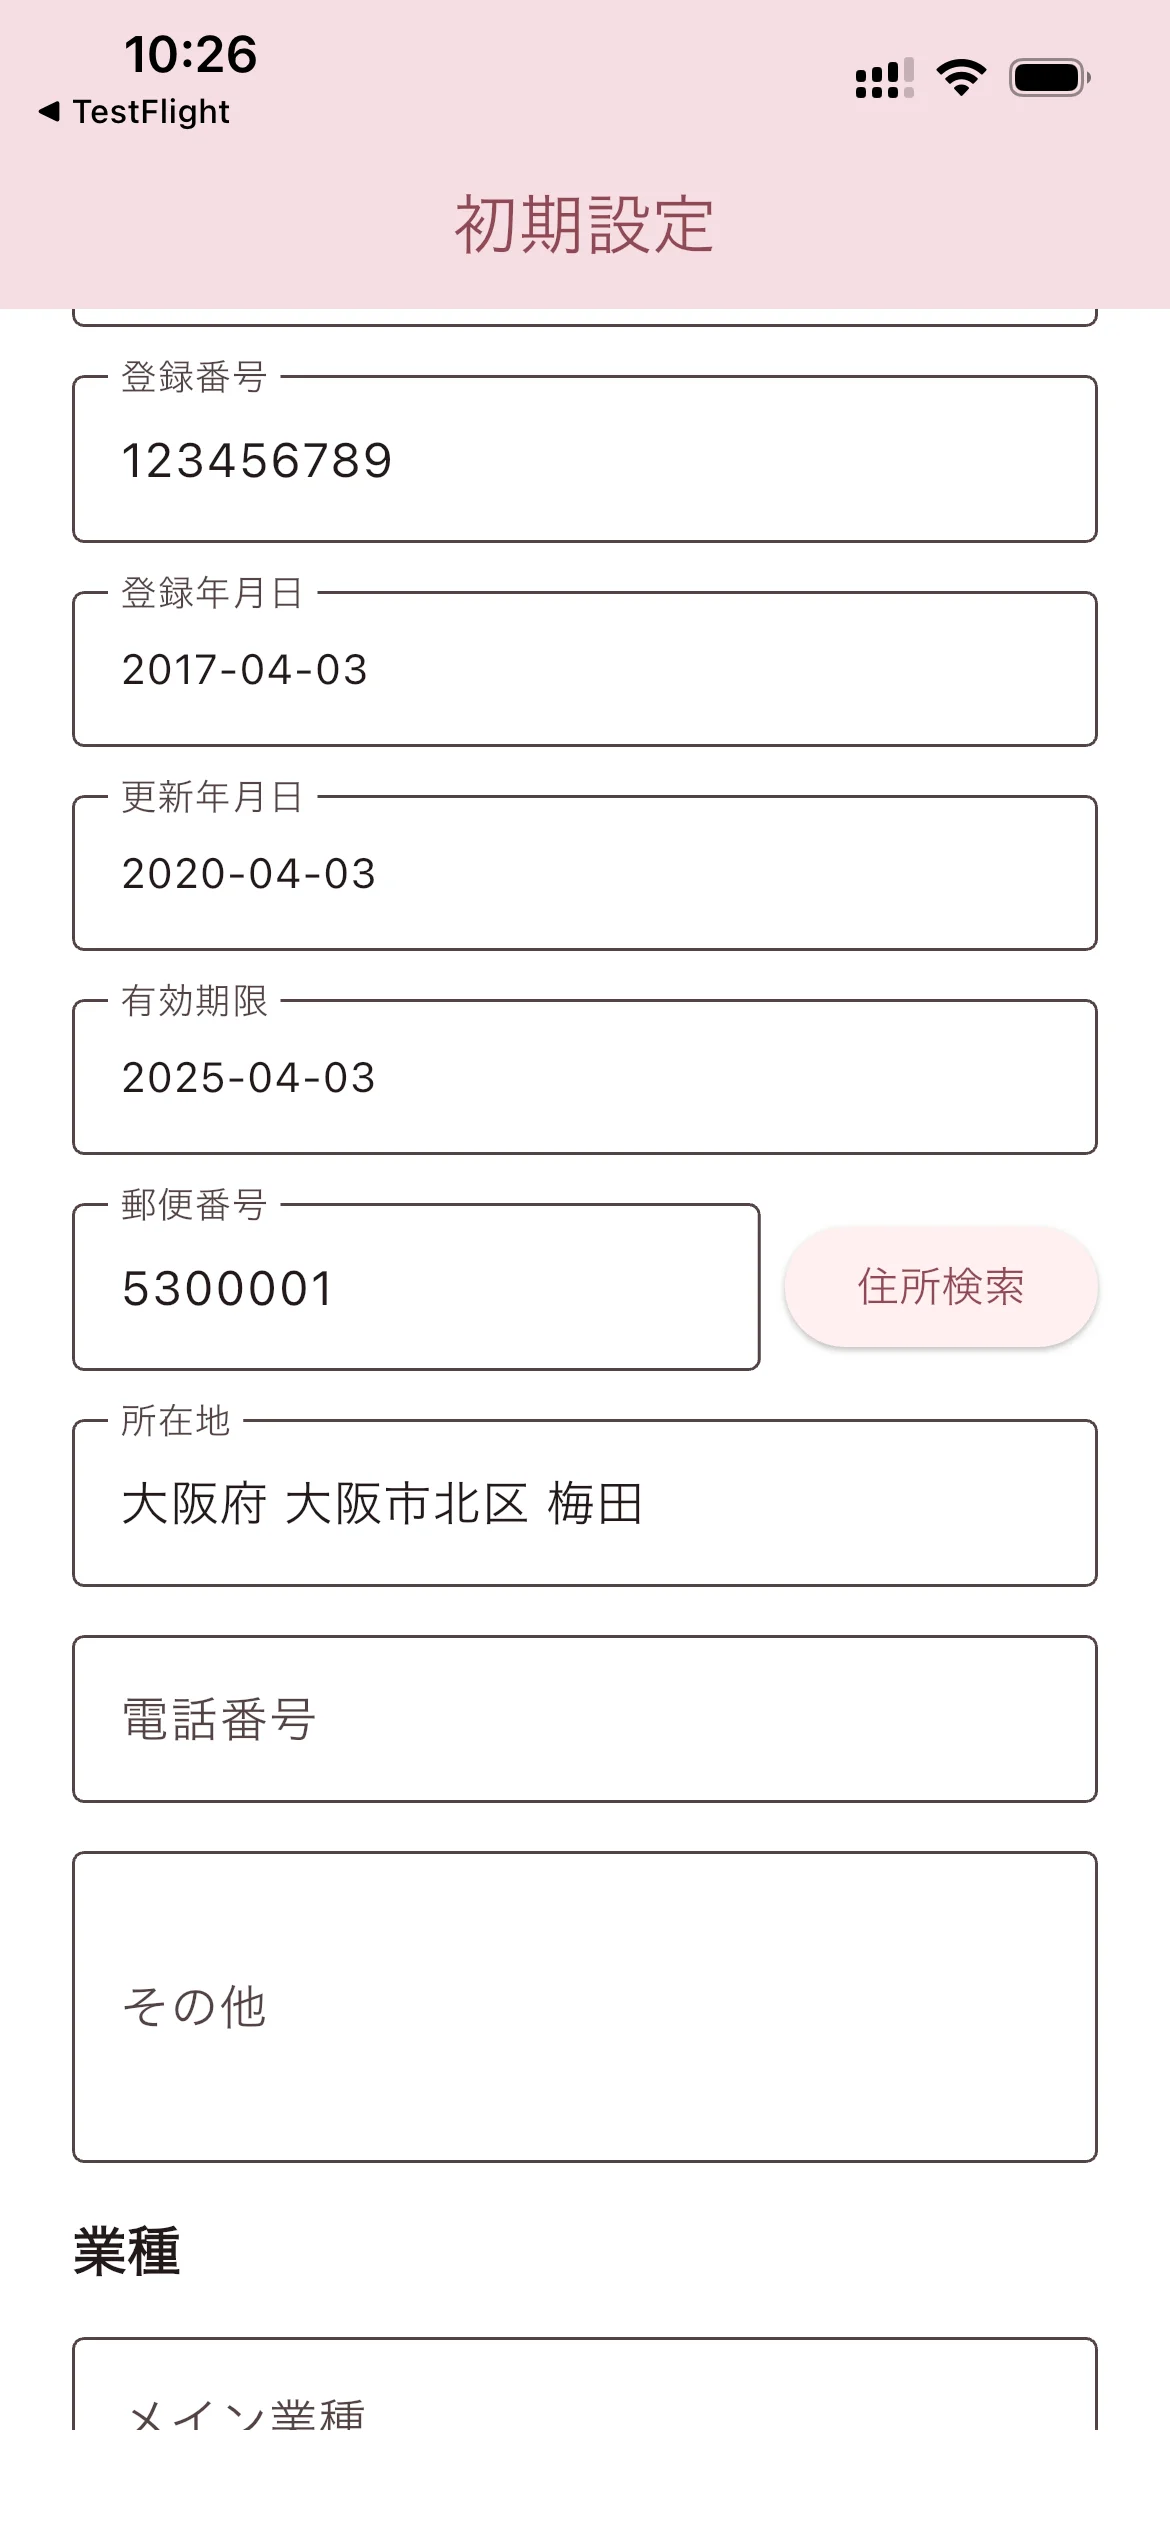Viewport: 1170px width, 2532px height.
Task: Tap the battery indicator icon
Action: point(1049,78)
